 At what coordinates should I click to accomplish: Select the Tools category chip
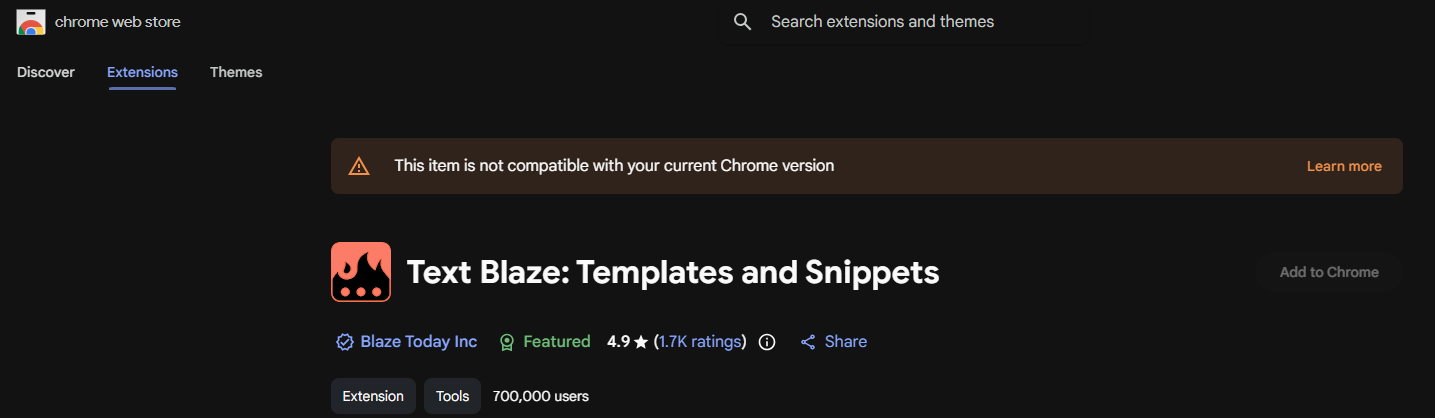[452, 396]
